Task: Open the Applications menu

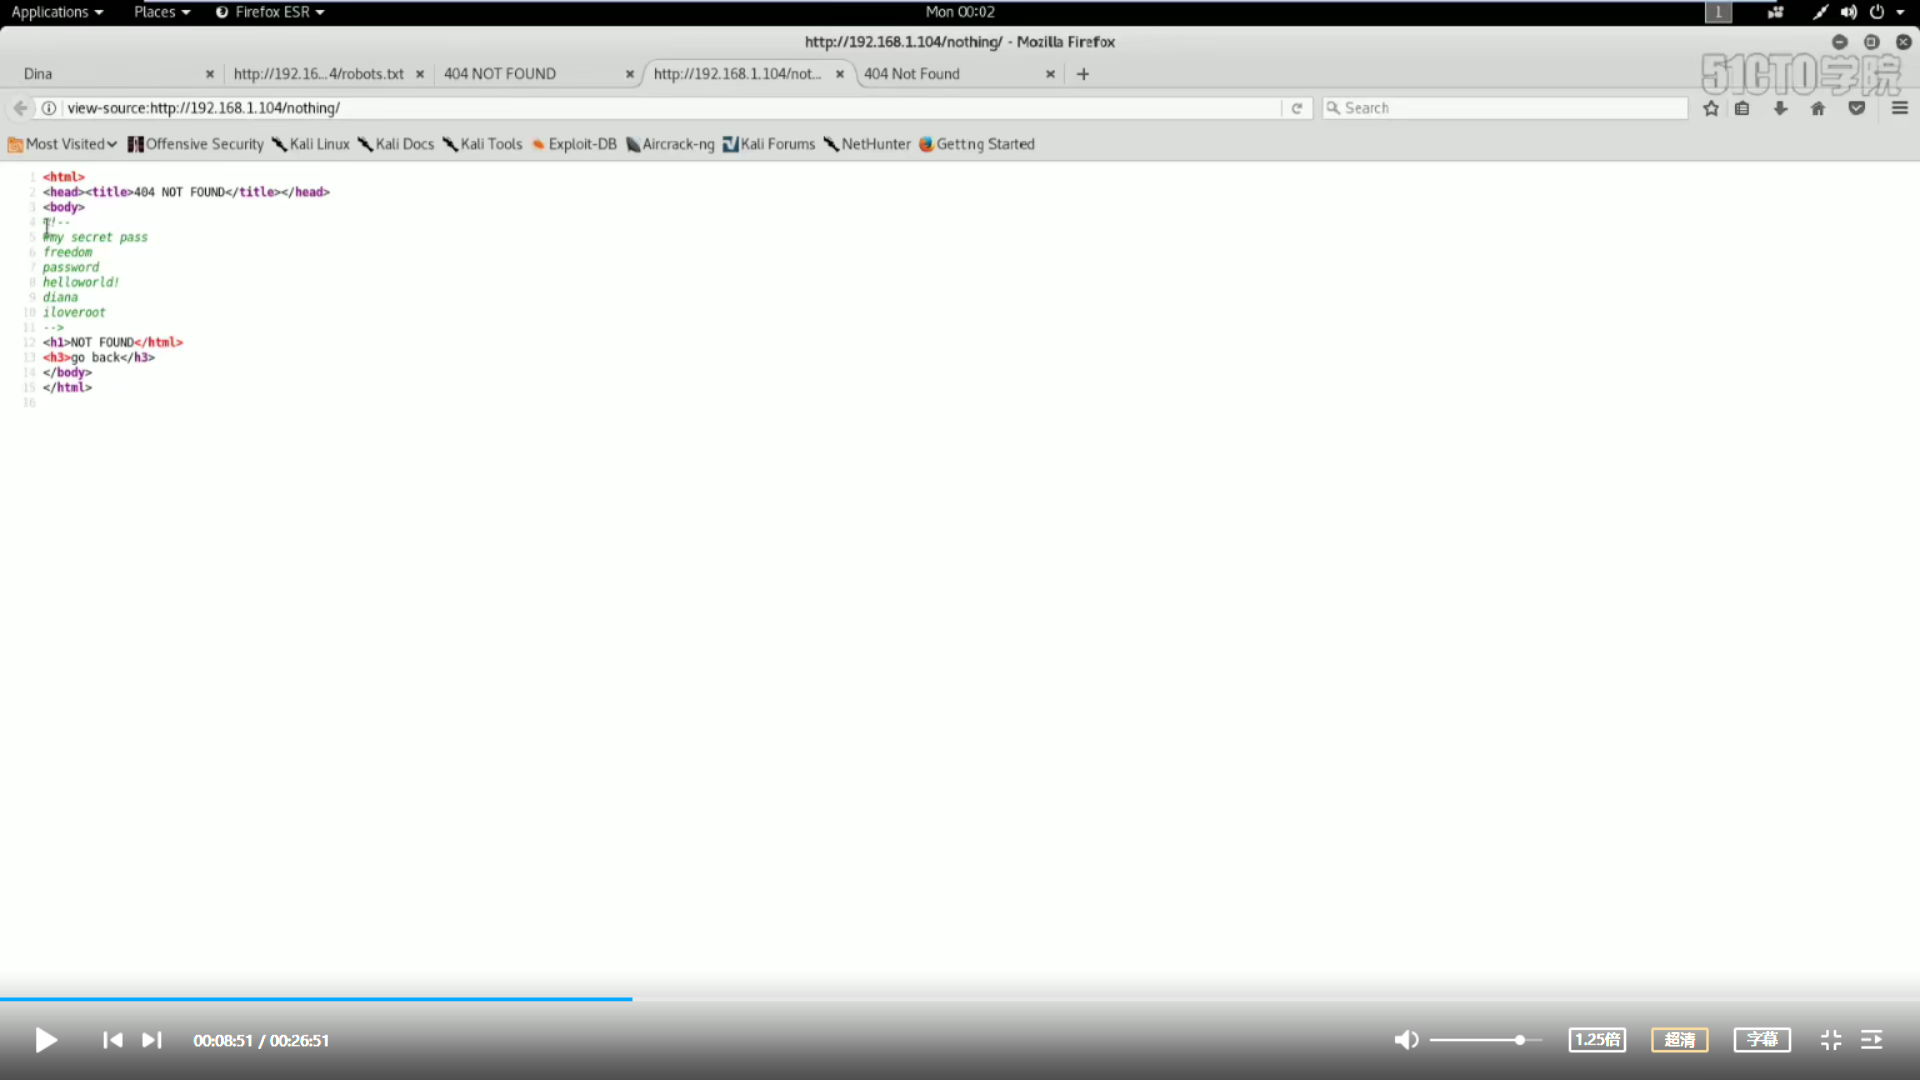Action: [x=57, y=12]
